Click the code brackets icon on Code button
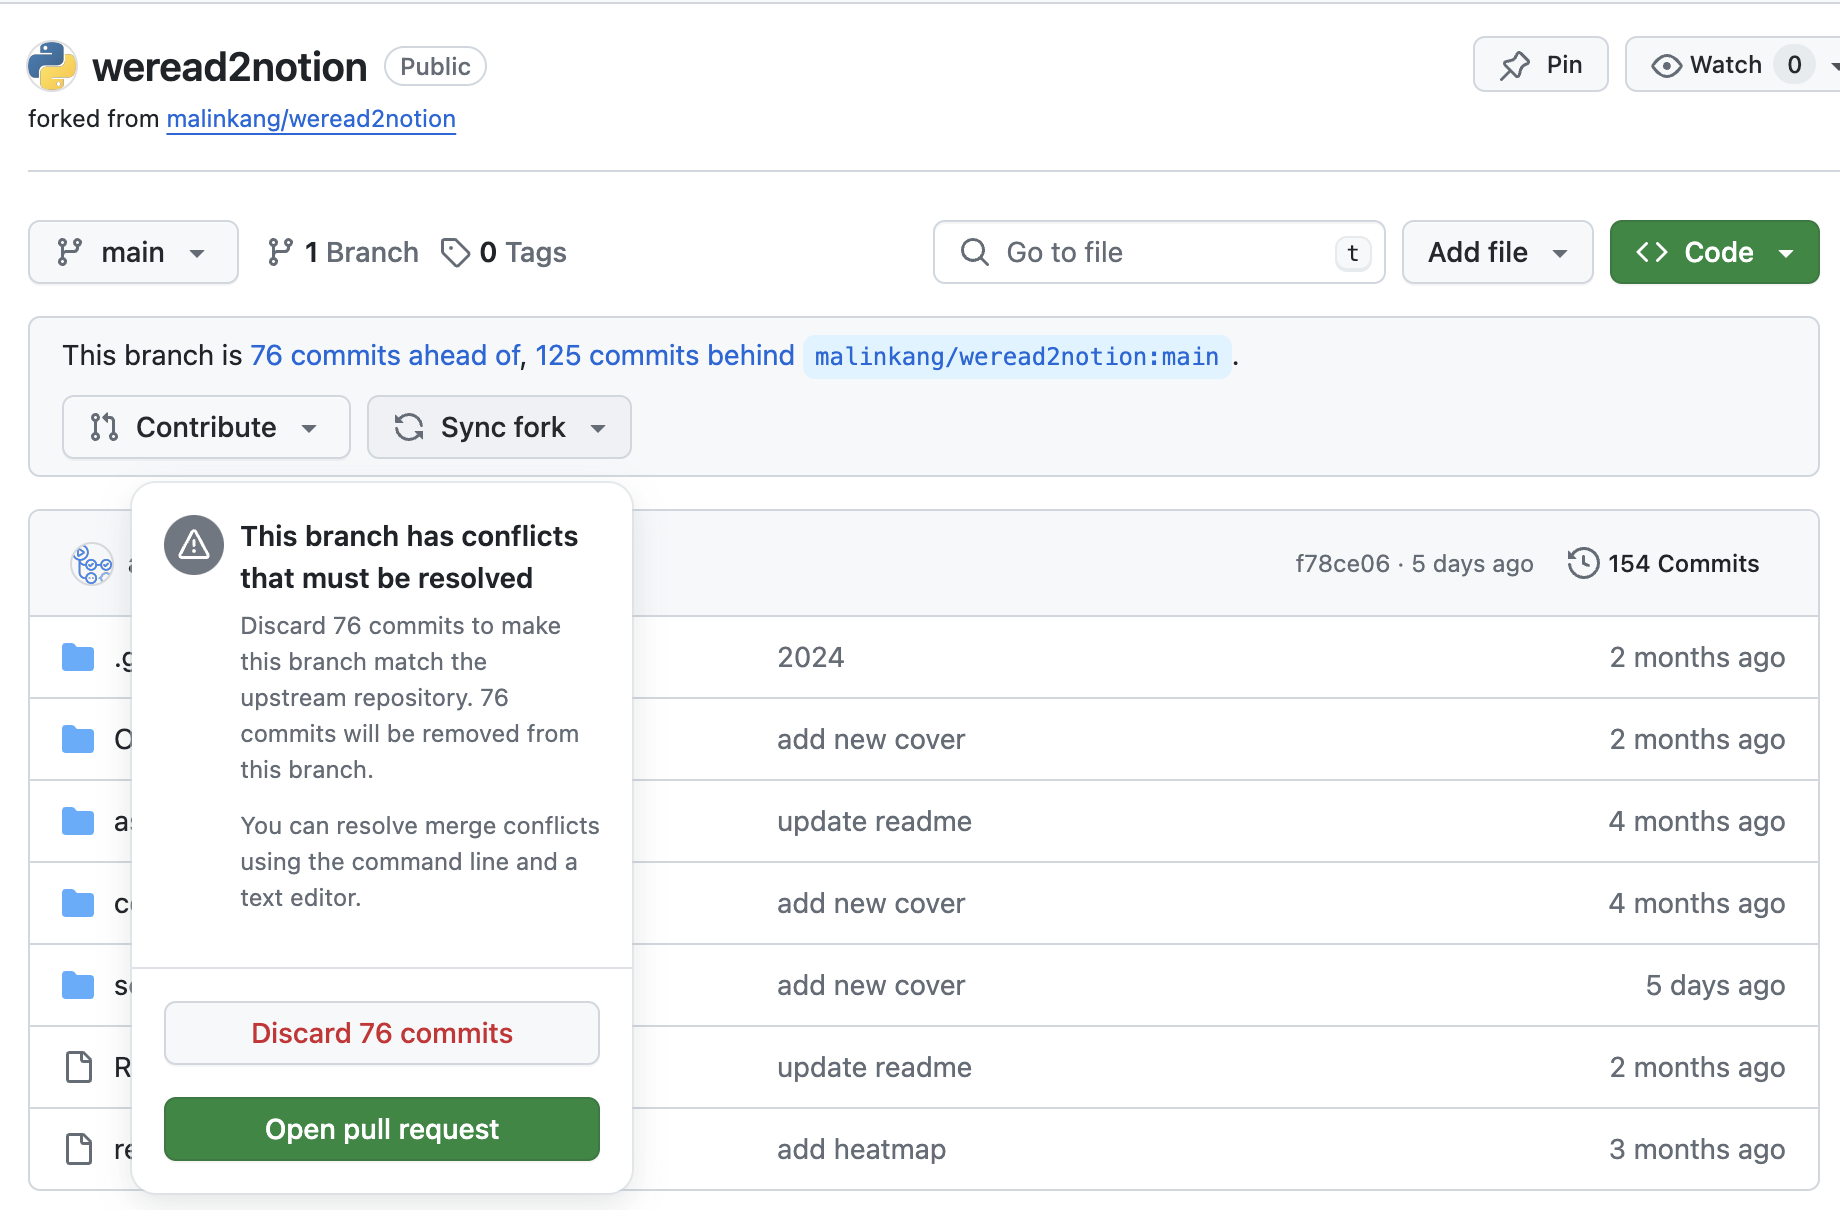The width and height of the screenshot is (1840, 1210). [x=1652, y=252]
